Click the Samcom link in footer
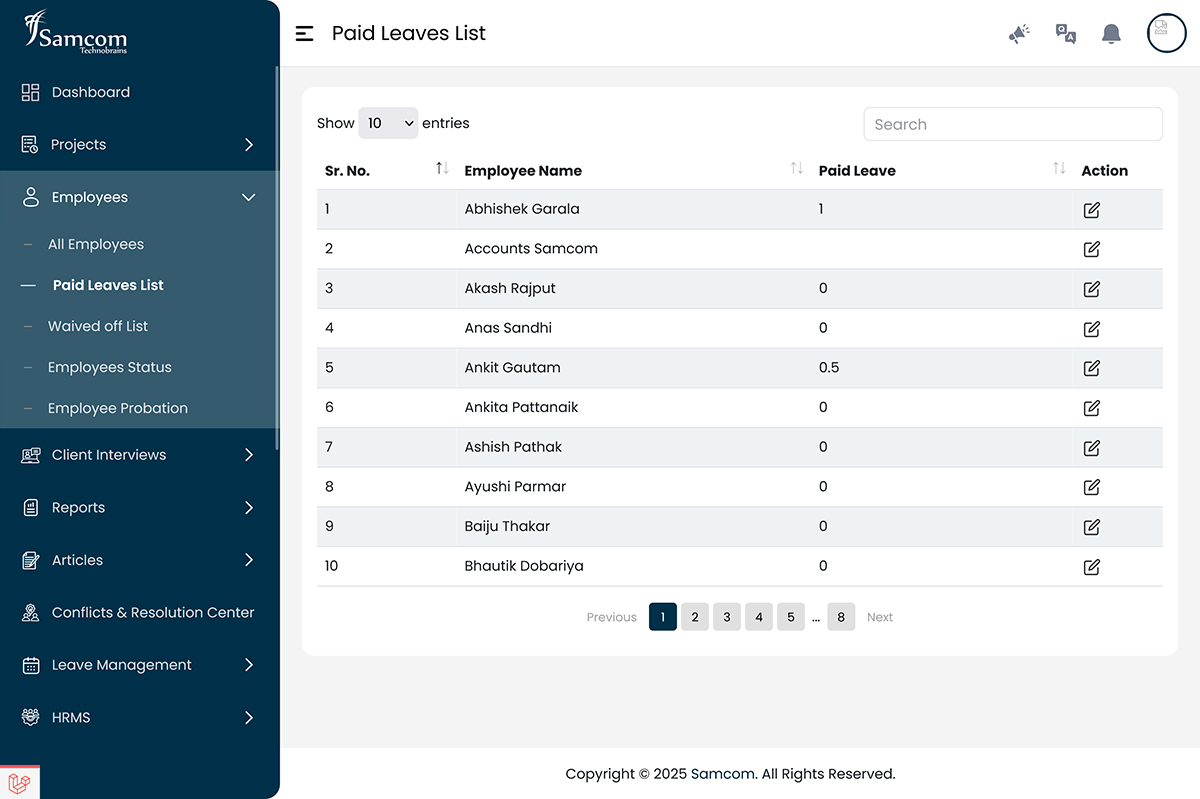The width and height of the screenshot is (1200, 799). (x=722, y=773)
